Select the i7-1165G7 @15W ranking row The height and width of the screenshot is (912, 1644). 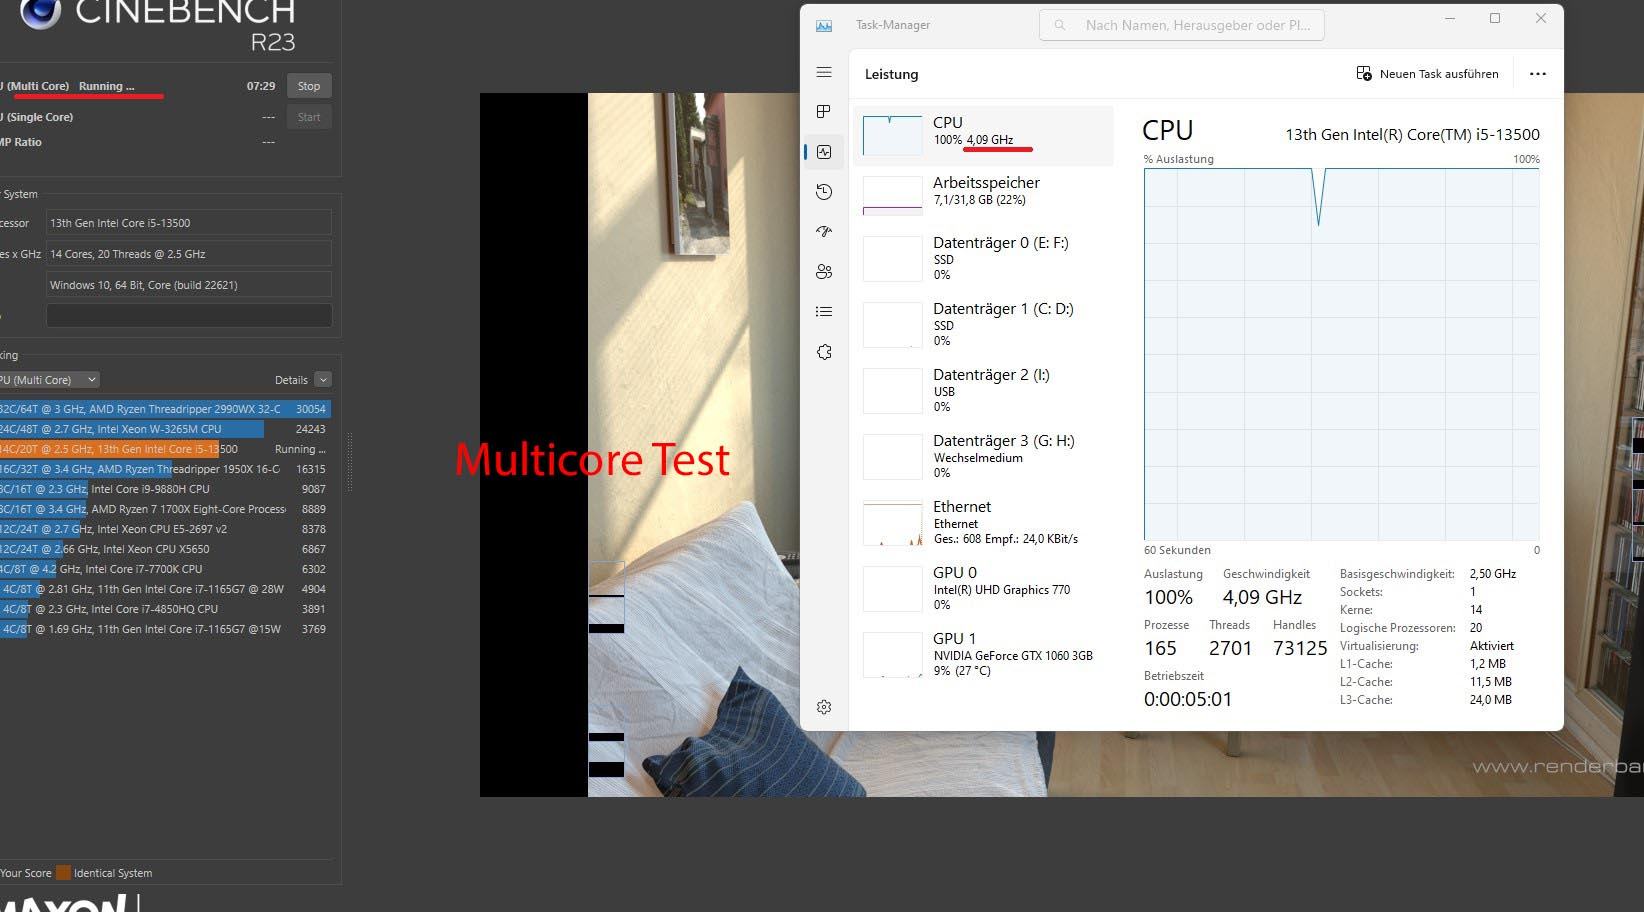[165, 629]
